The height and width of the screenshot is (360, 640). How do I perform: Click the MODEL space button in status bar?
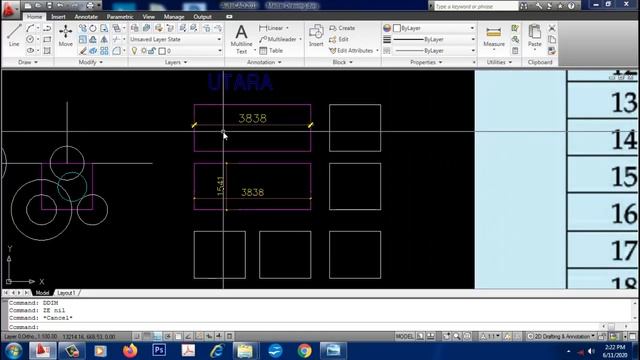point(404,336)
